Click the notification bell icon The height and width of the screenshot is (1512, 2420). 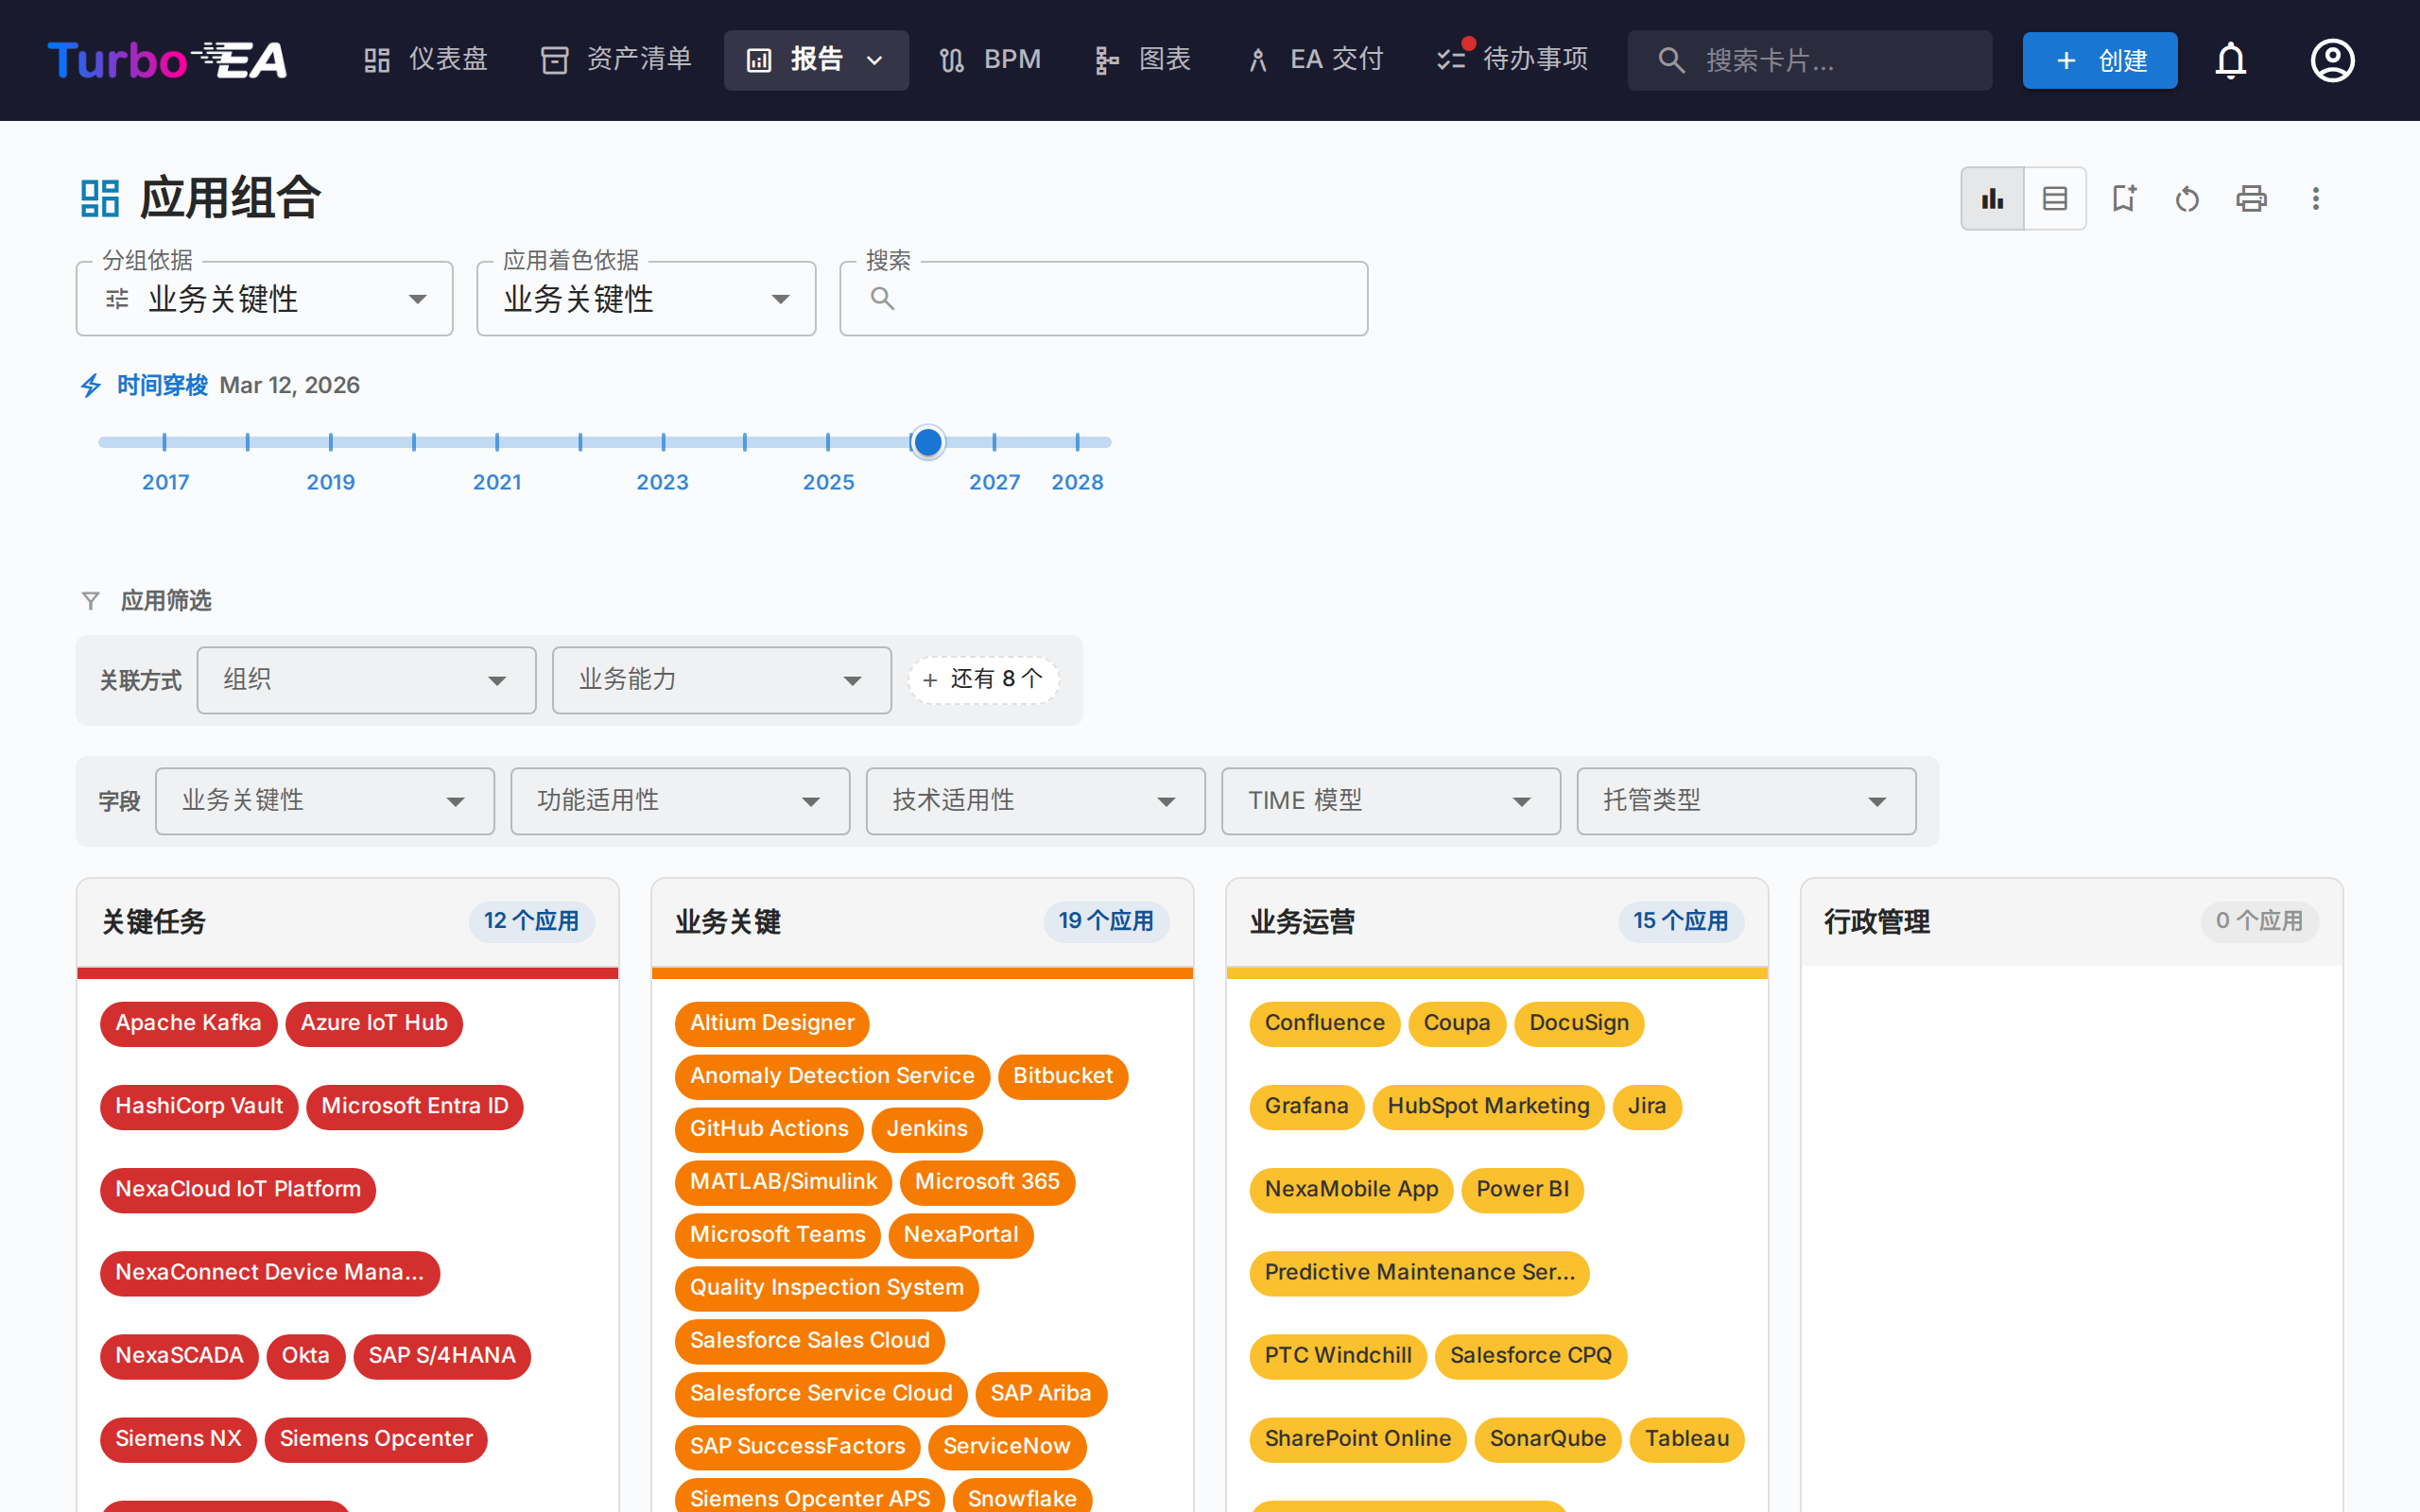[x=2231, y=60]
